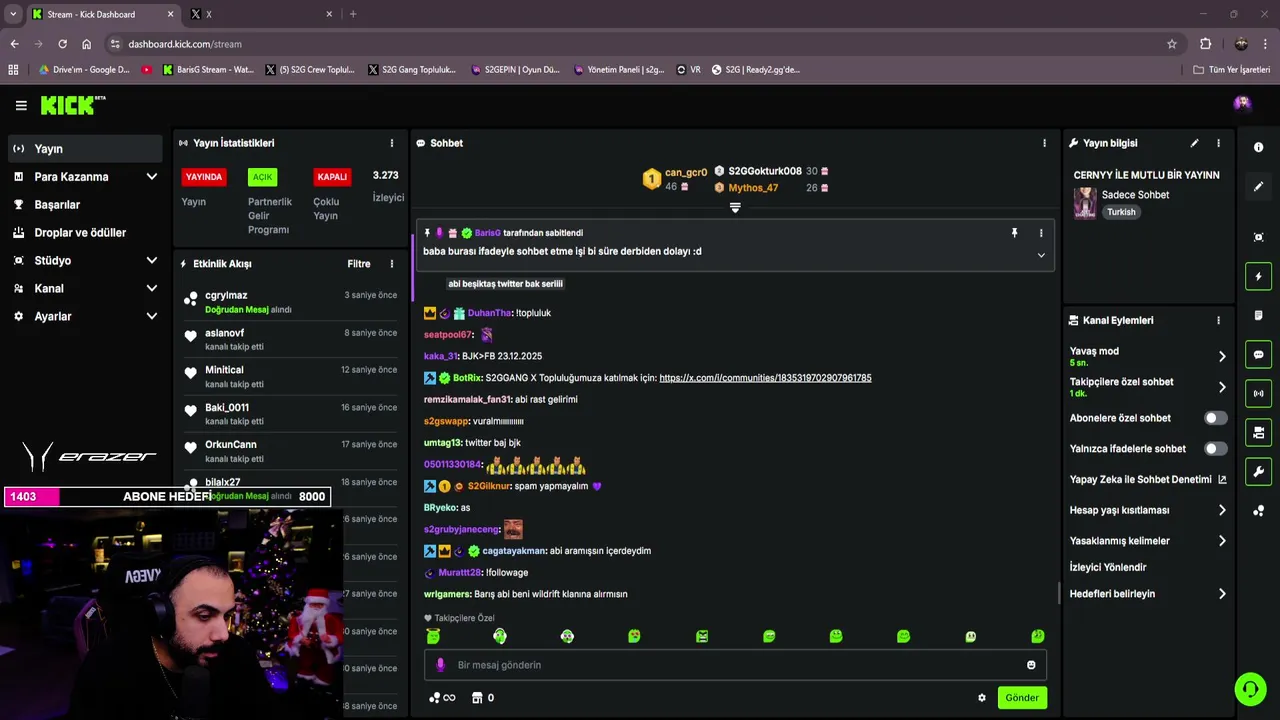Screen dimensions: 1280x720
Task: Select the first angel-halo Kick emote
Action: pyautogui.click(x=433, y=636)
